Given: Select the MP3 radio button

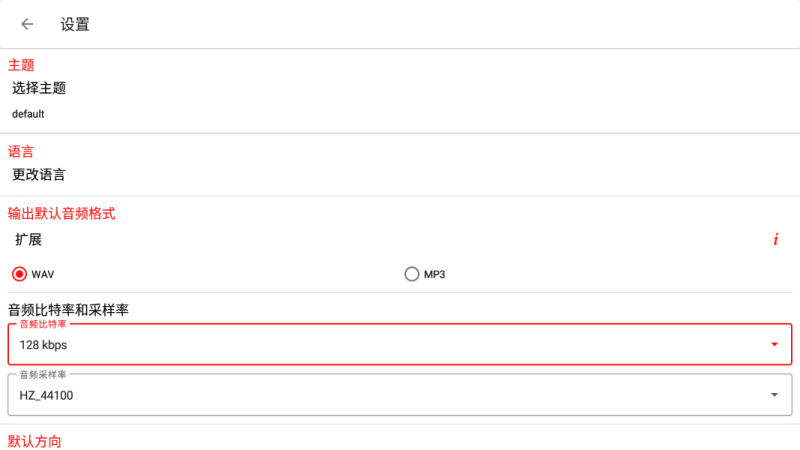Looking at the screenshot, I should pos(412,274).
